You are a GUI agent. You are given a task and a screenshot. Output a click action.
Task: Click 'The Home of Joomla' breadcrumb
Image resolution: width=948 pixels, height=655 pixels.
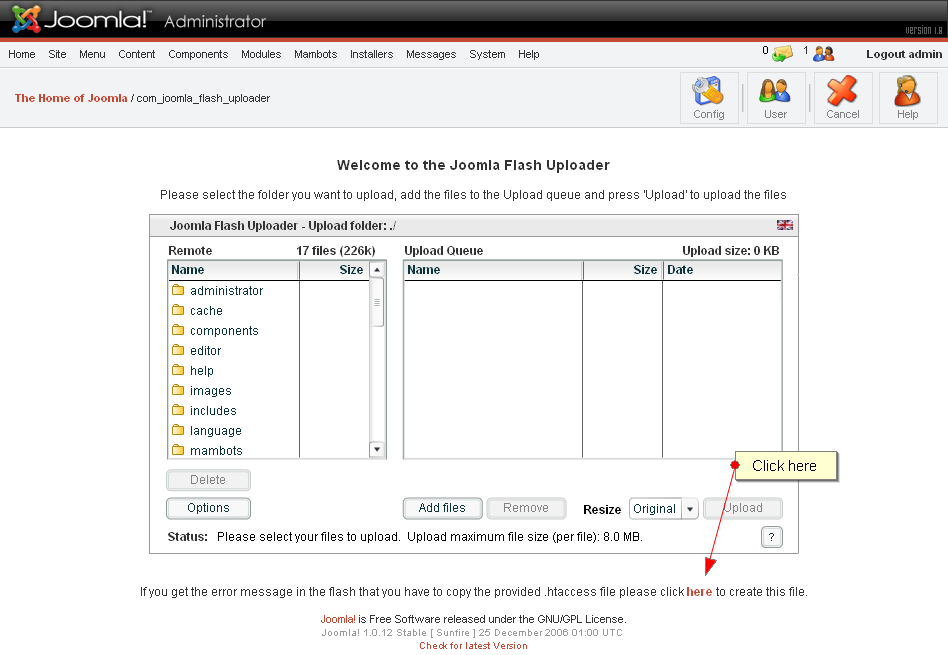(71, 98)
